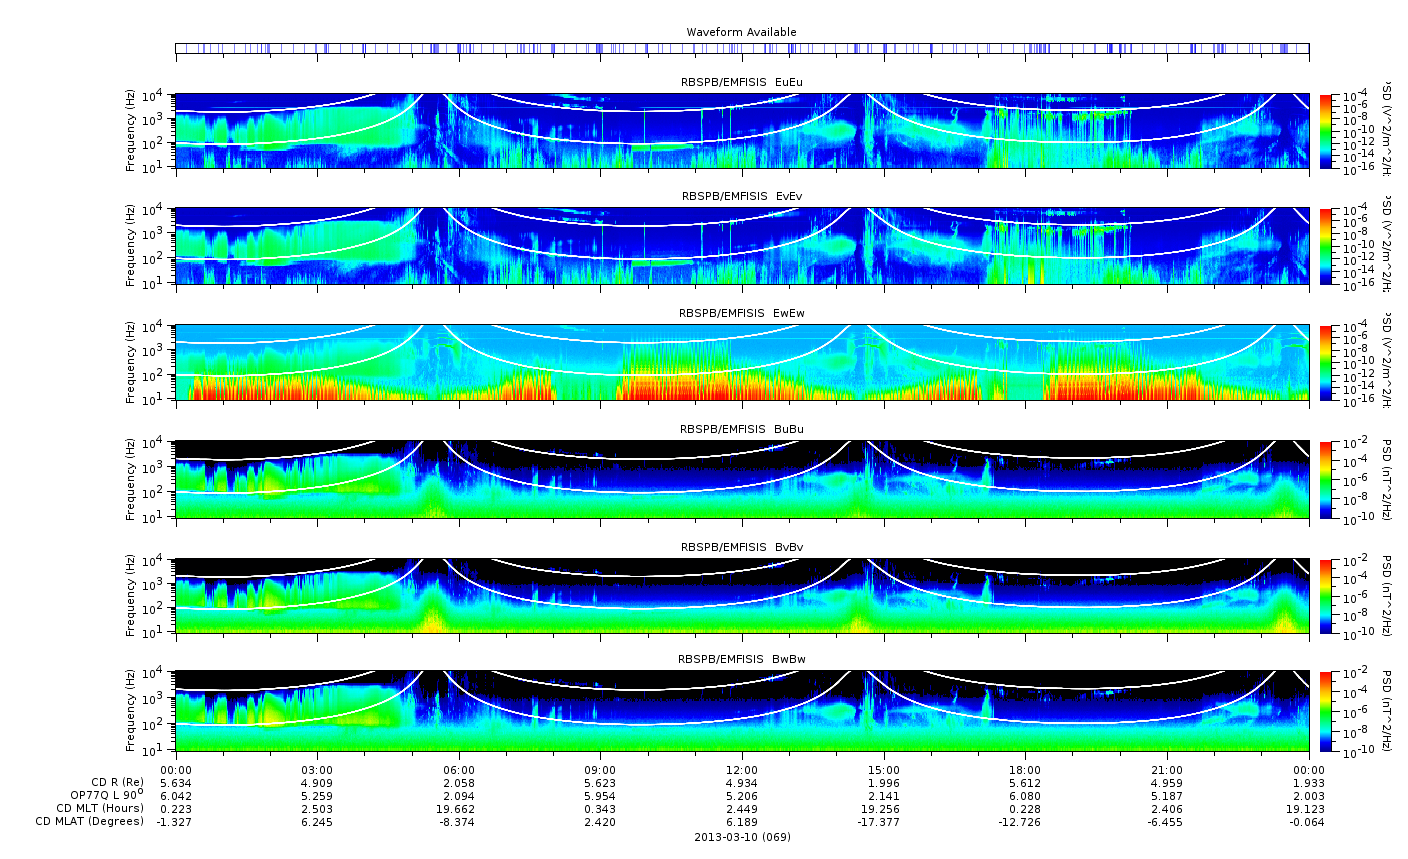
Task: Select the RBSPB/EMFISIS EvEv panel title
Action: pyautogui.click(x=742, y=196)
